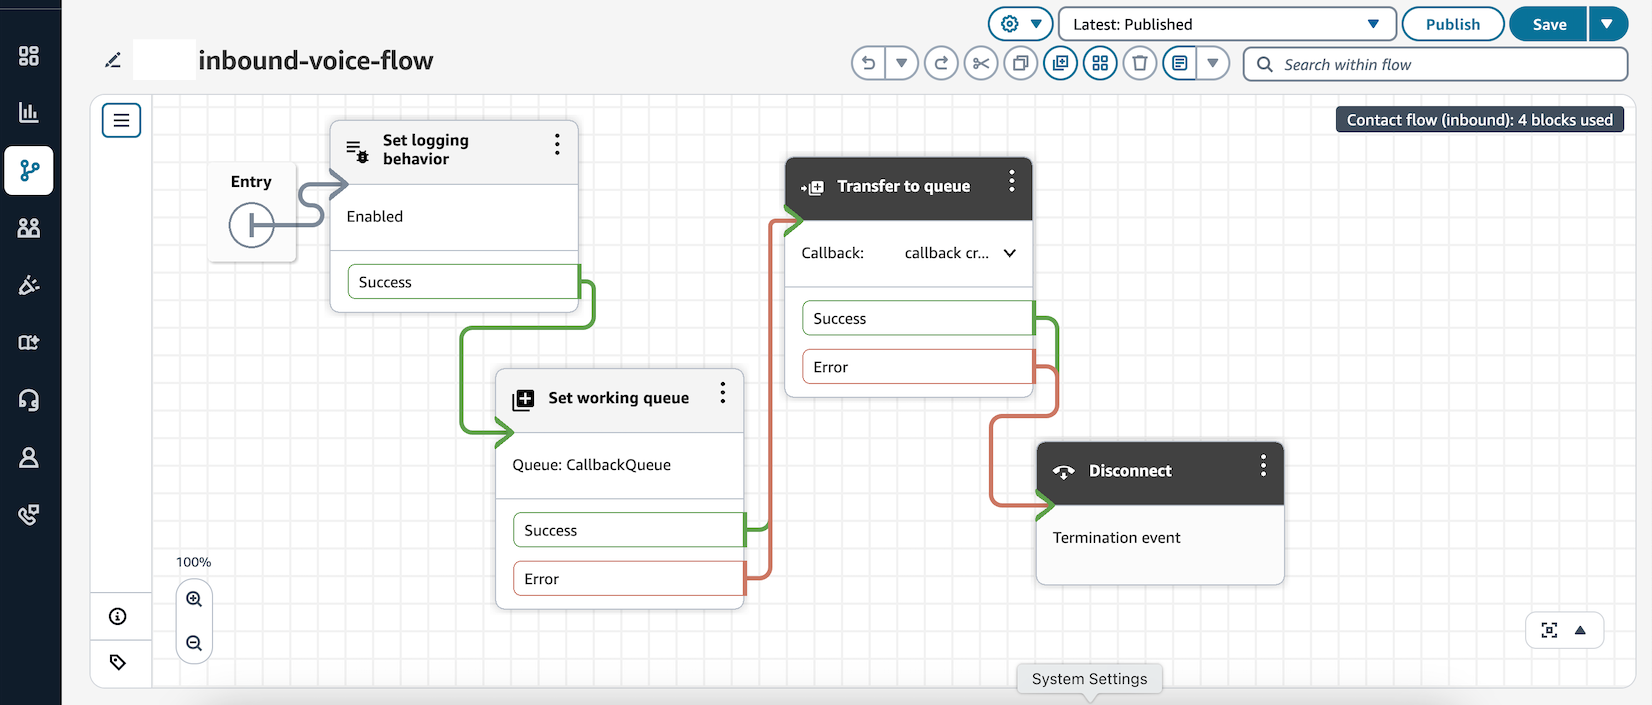Toggle the select-all blocks grid button

[1100, 64]
